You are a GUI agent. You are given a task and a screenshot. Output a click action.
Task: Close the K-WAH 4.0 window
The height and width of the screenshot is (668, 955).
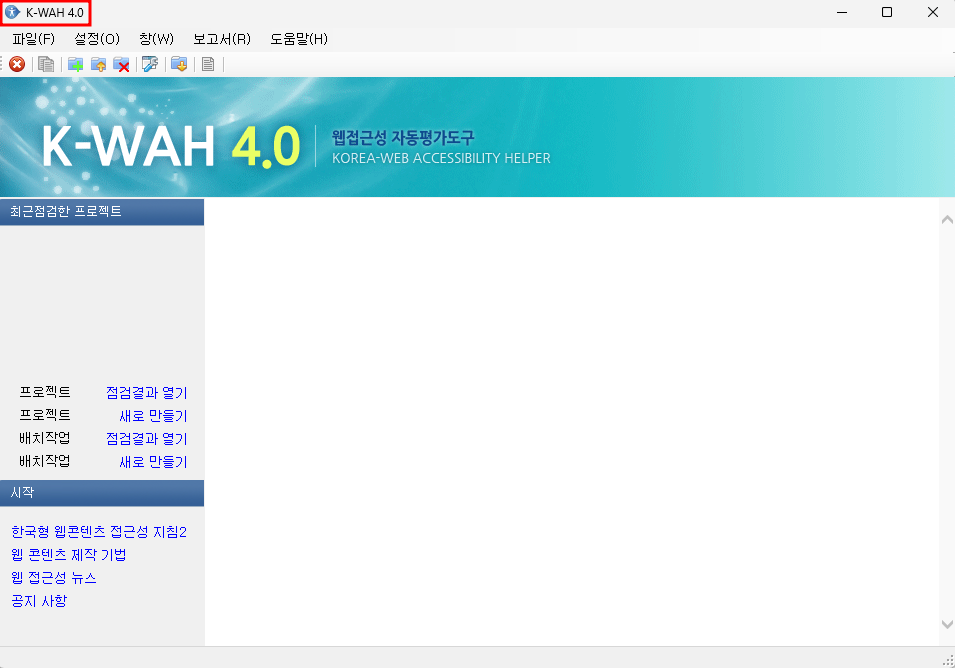click(x=932, y=12)
